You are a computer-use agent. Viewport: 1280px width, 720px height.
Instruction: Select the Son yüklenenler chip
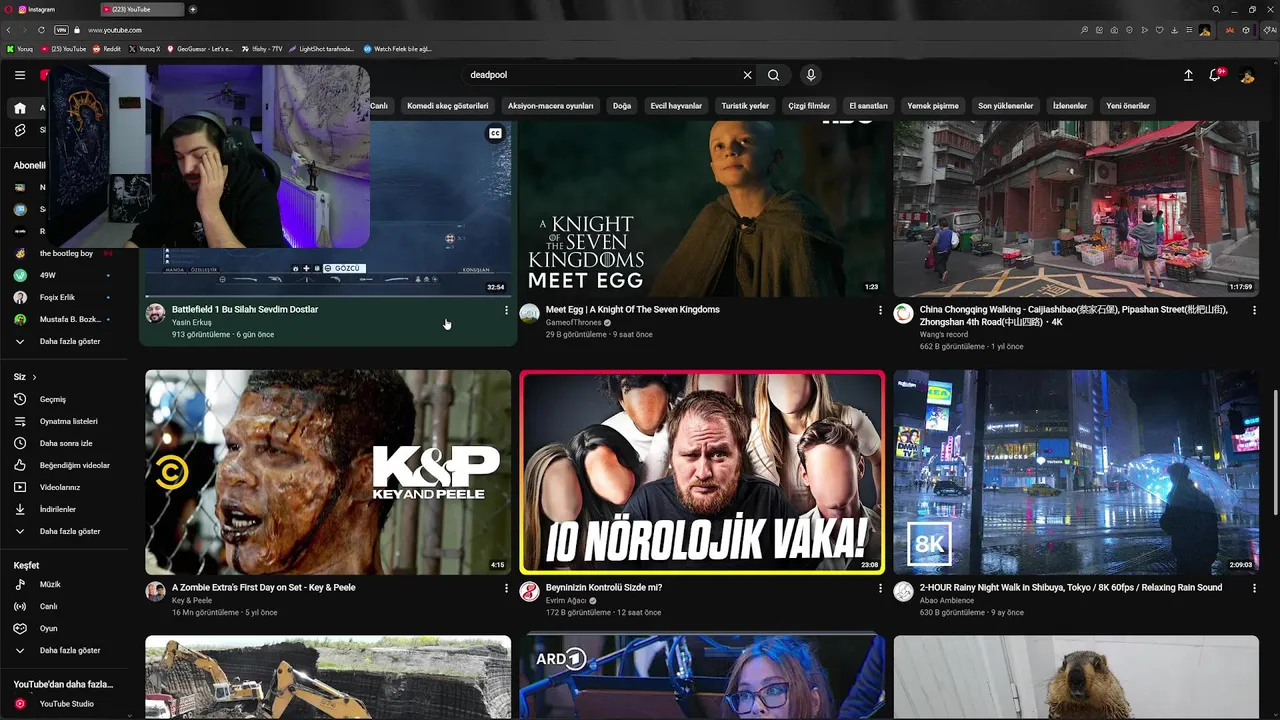click(1006, 105)
